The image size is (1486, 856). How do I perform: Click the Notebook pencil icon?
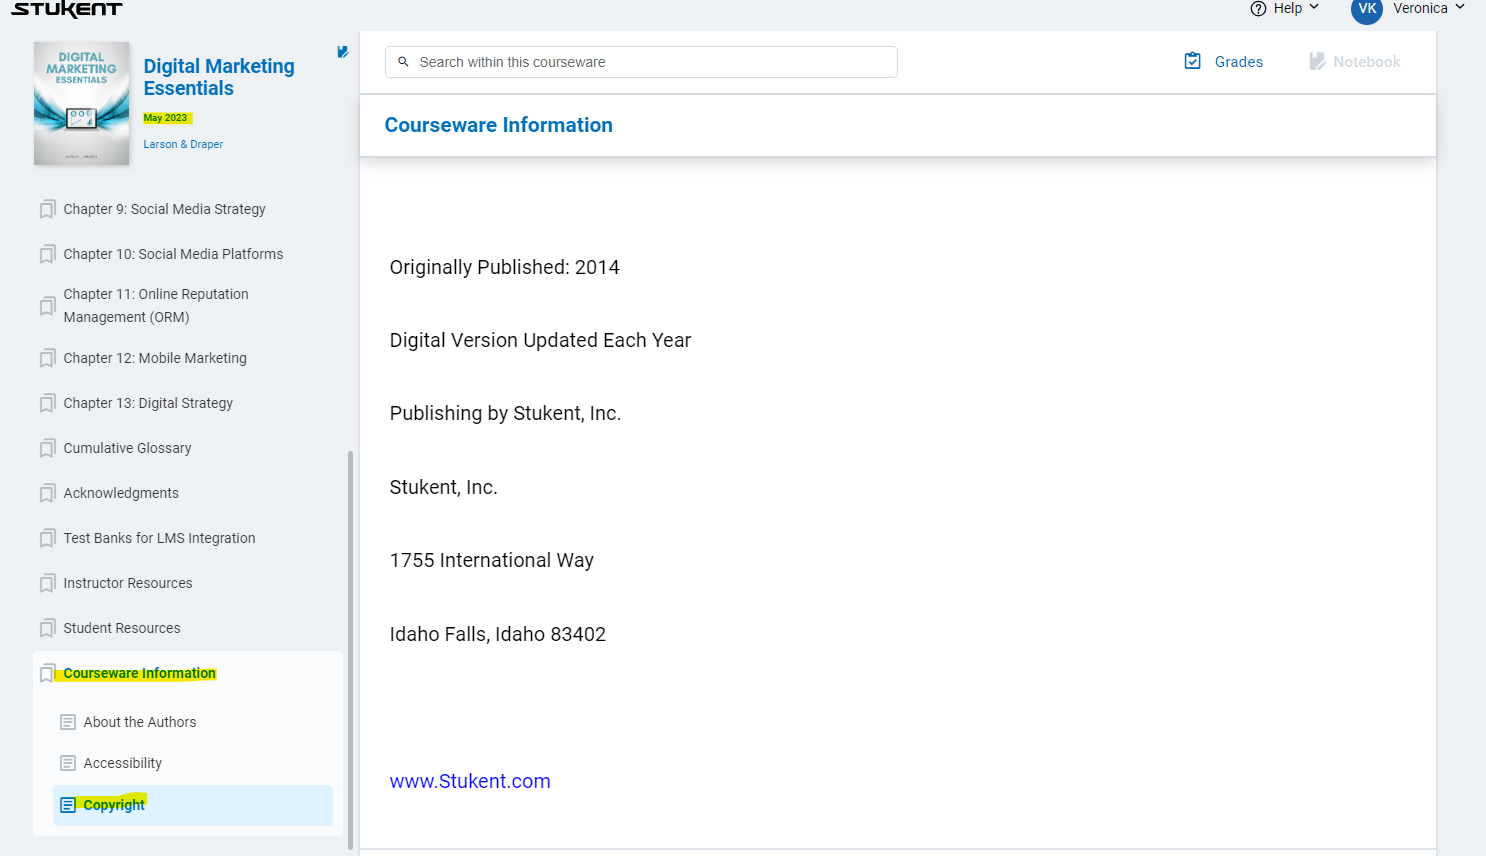click(1317, 61)
